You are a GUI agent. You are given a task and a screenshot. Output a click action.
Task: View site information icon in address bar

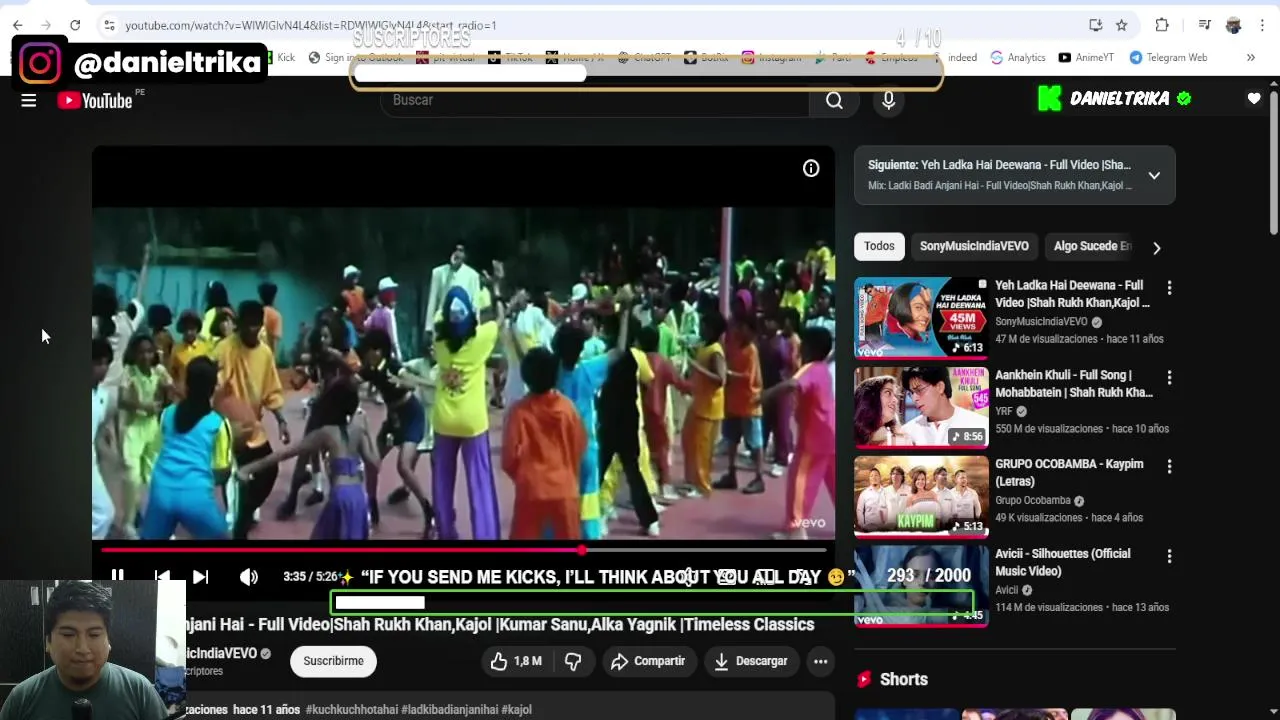[109, 25]
